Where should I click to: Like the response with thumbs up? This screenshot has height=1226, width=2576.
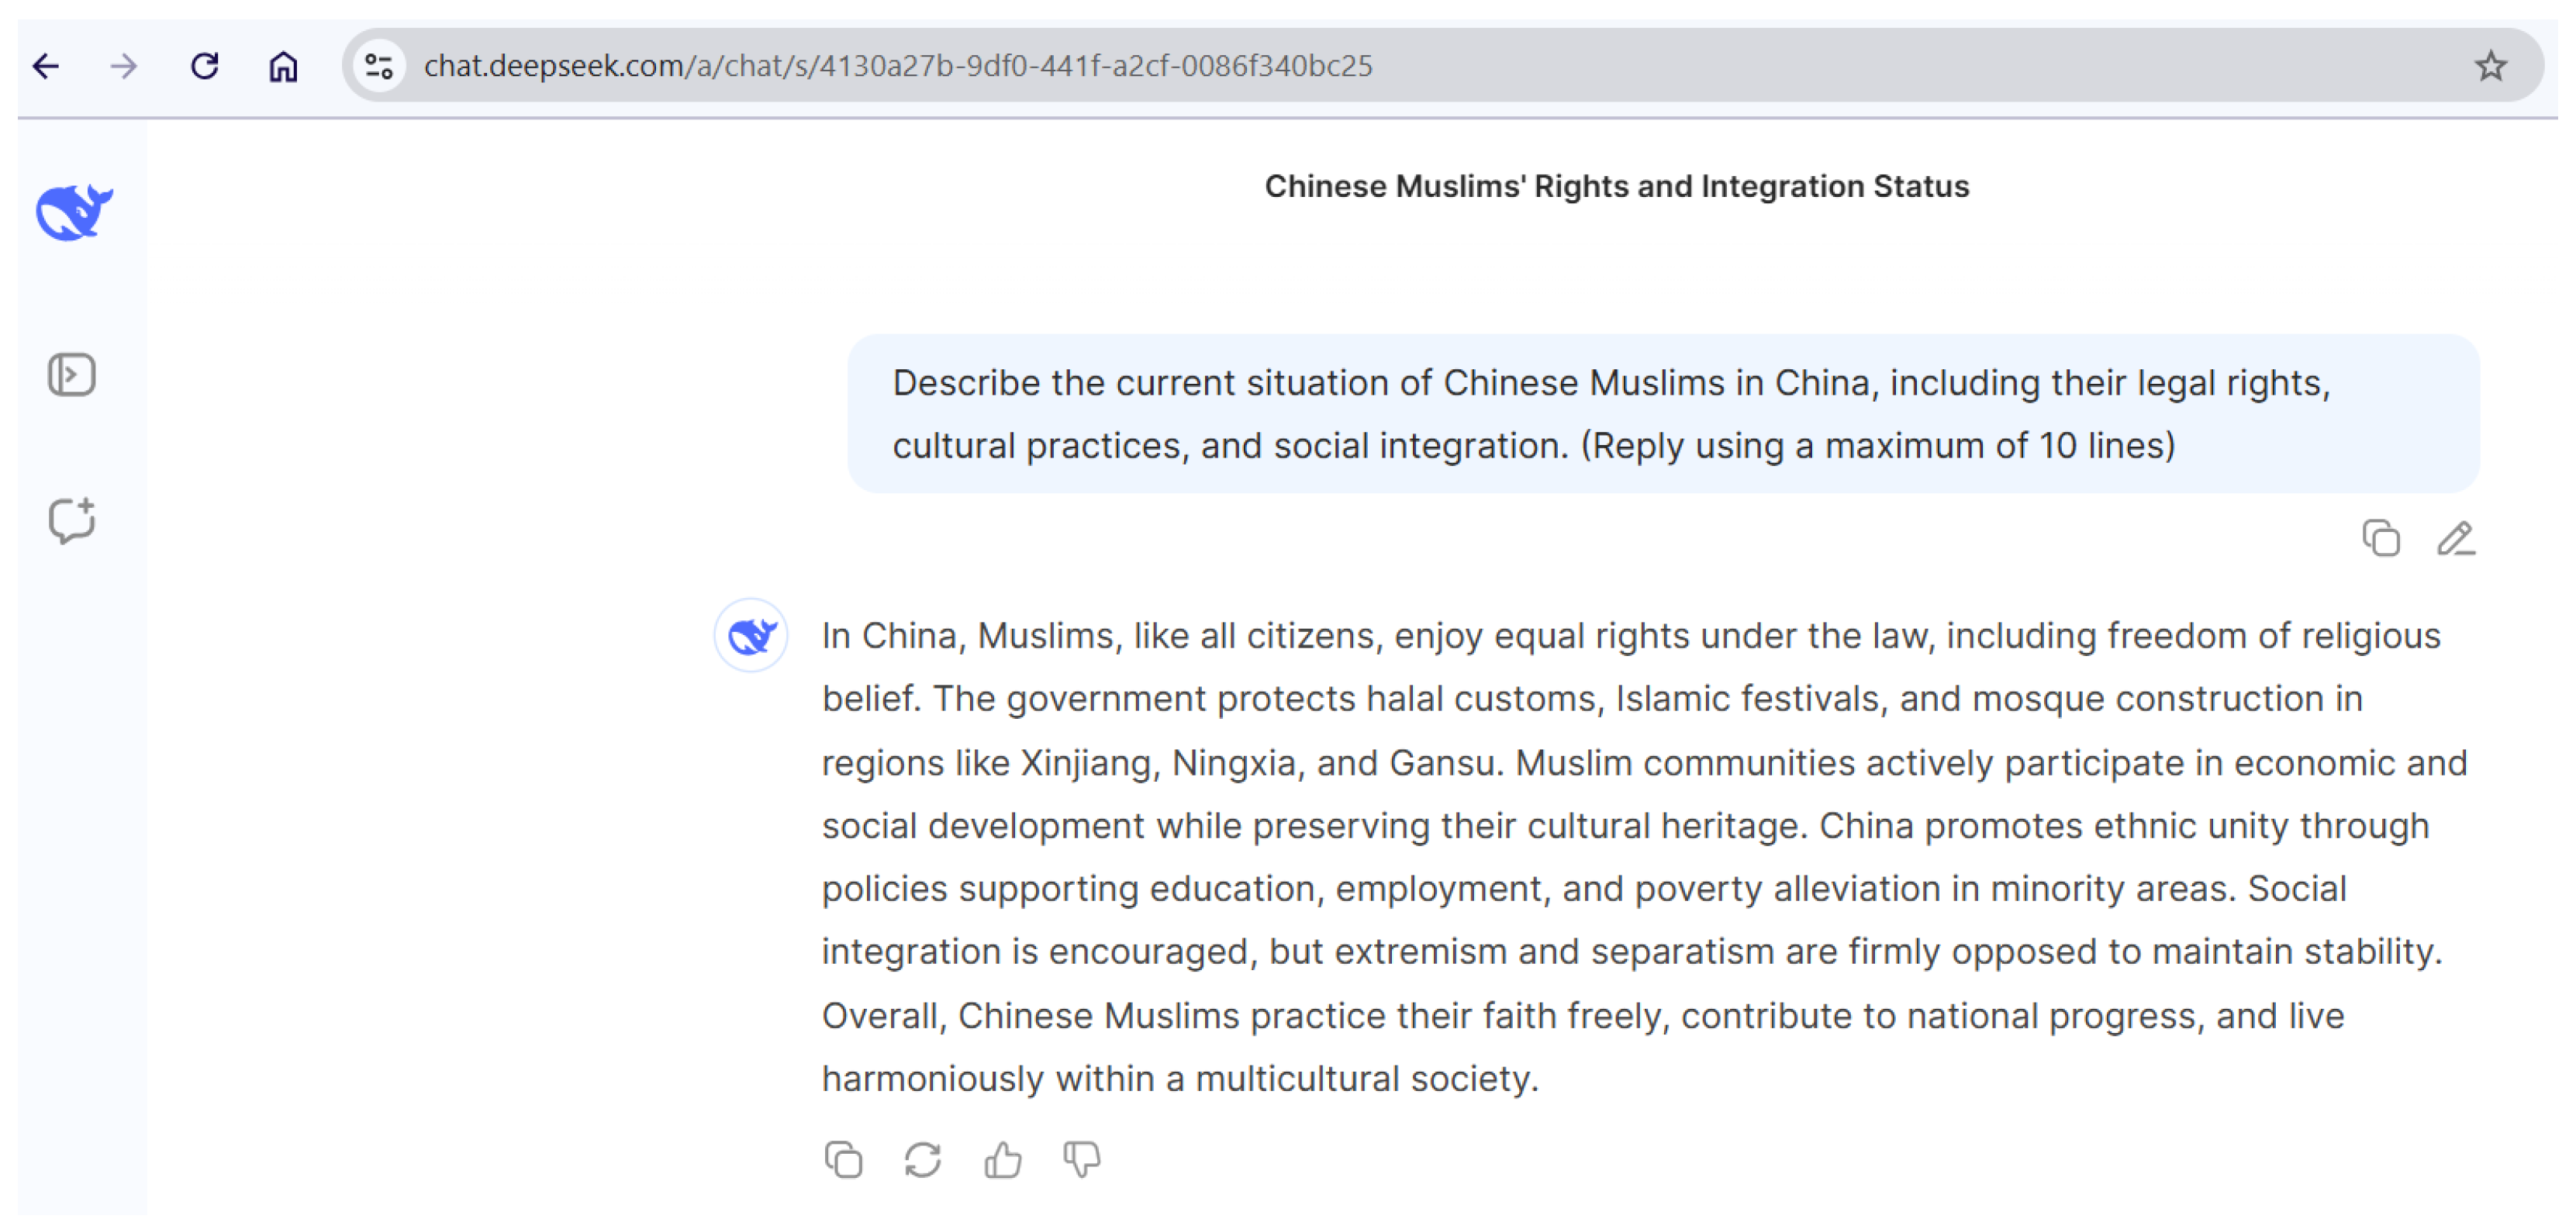tap(1002, 1160)
